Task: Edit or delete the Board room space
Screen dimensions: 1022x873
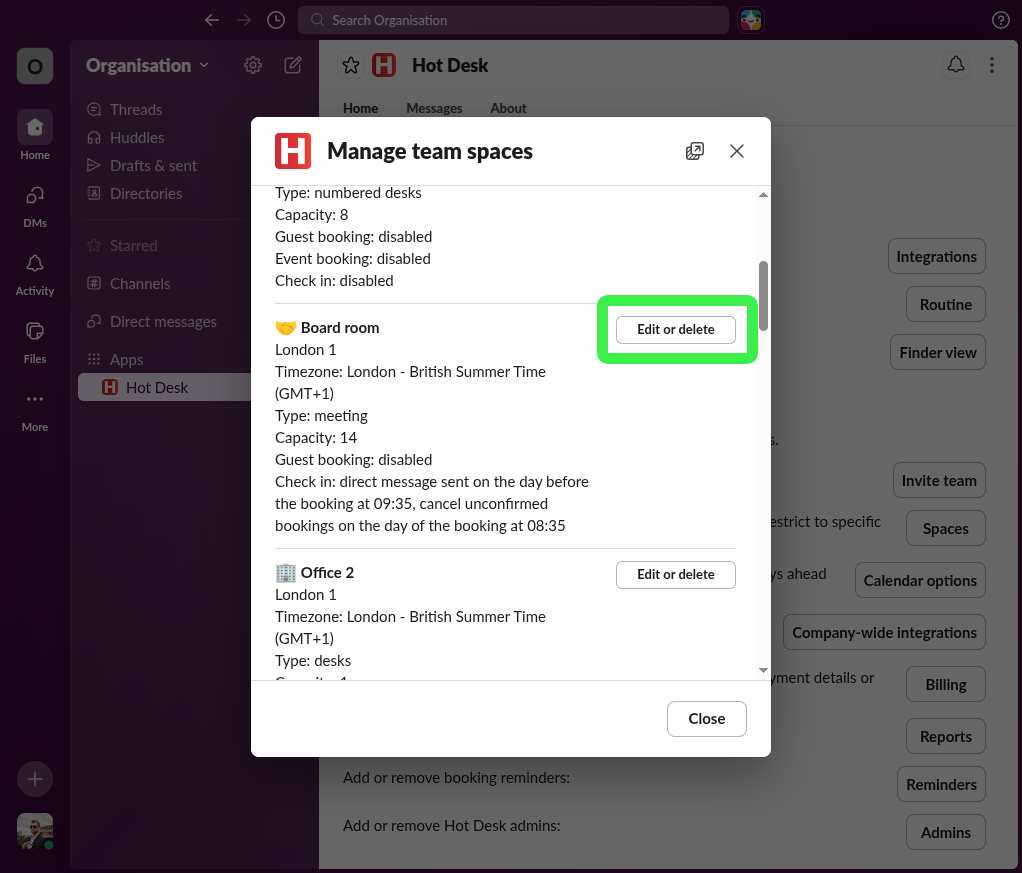Action: [x=675, y=329]
